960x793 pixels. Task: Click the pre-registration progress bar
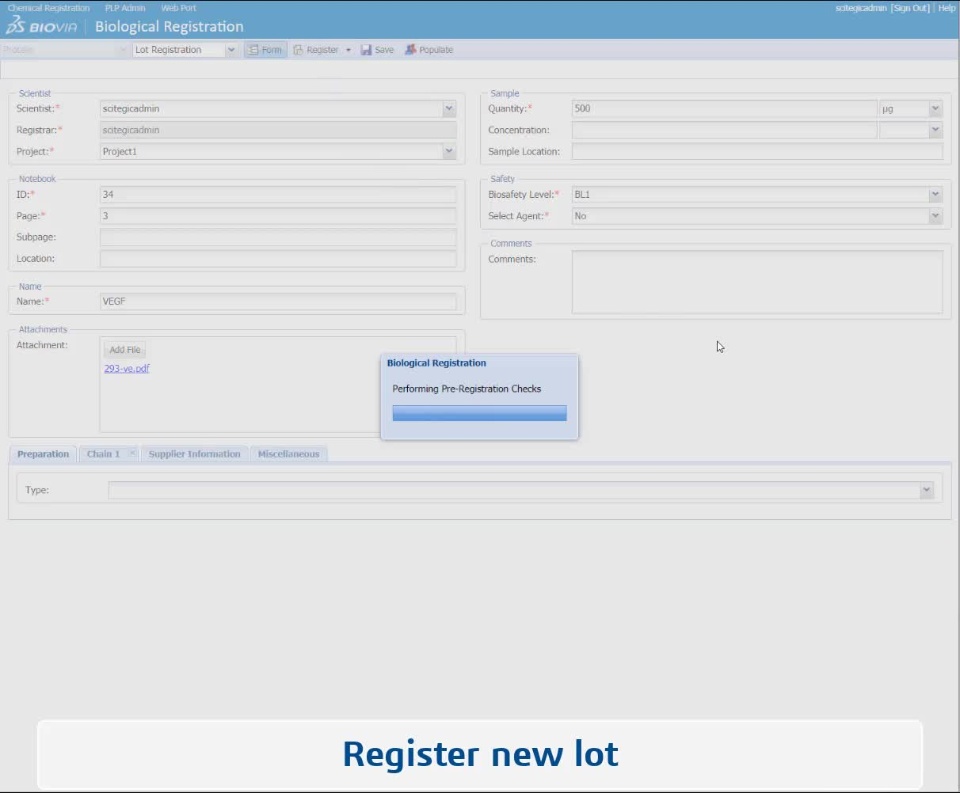tap(479, 413)
